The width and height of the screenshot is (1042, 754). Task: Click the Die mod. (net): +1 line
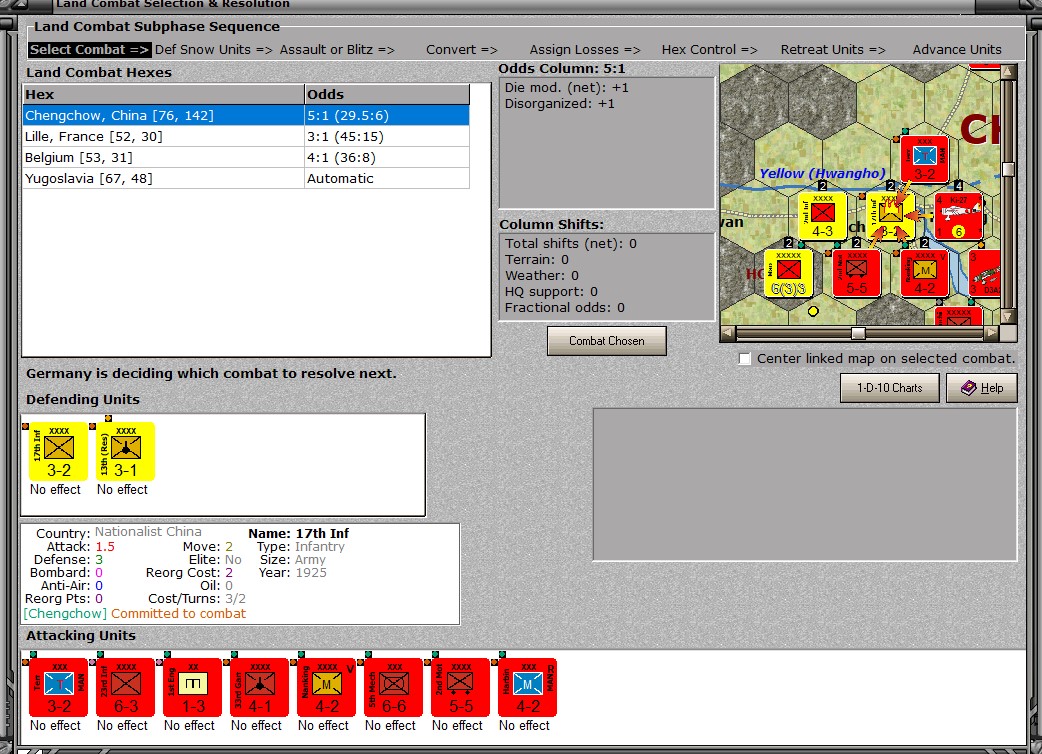pyautogui.click(x=566, y=88)
